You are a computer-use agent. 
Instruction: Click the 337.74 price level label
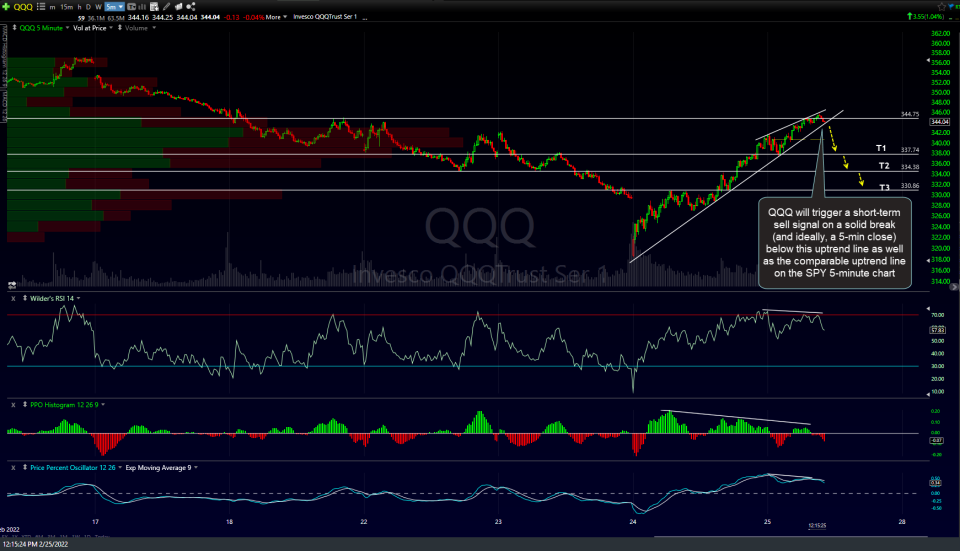[910, 149]
